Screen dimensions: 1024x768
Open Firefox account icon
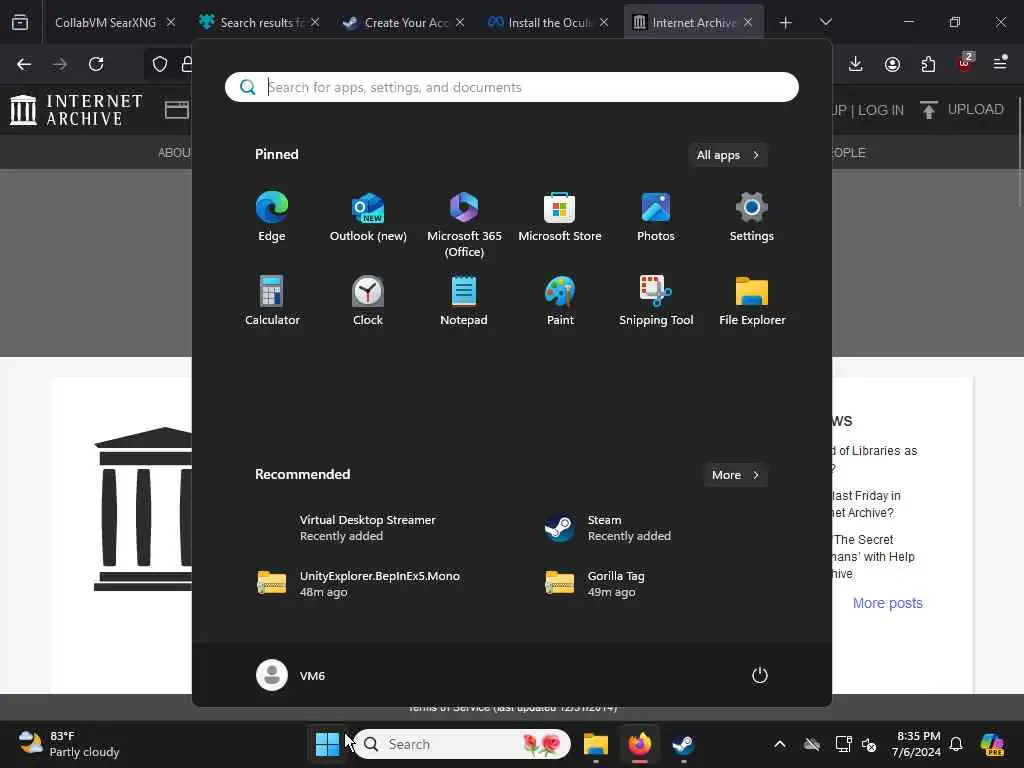(x=892, y=64)
